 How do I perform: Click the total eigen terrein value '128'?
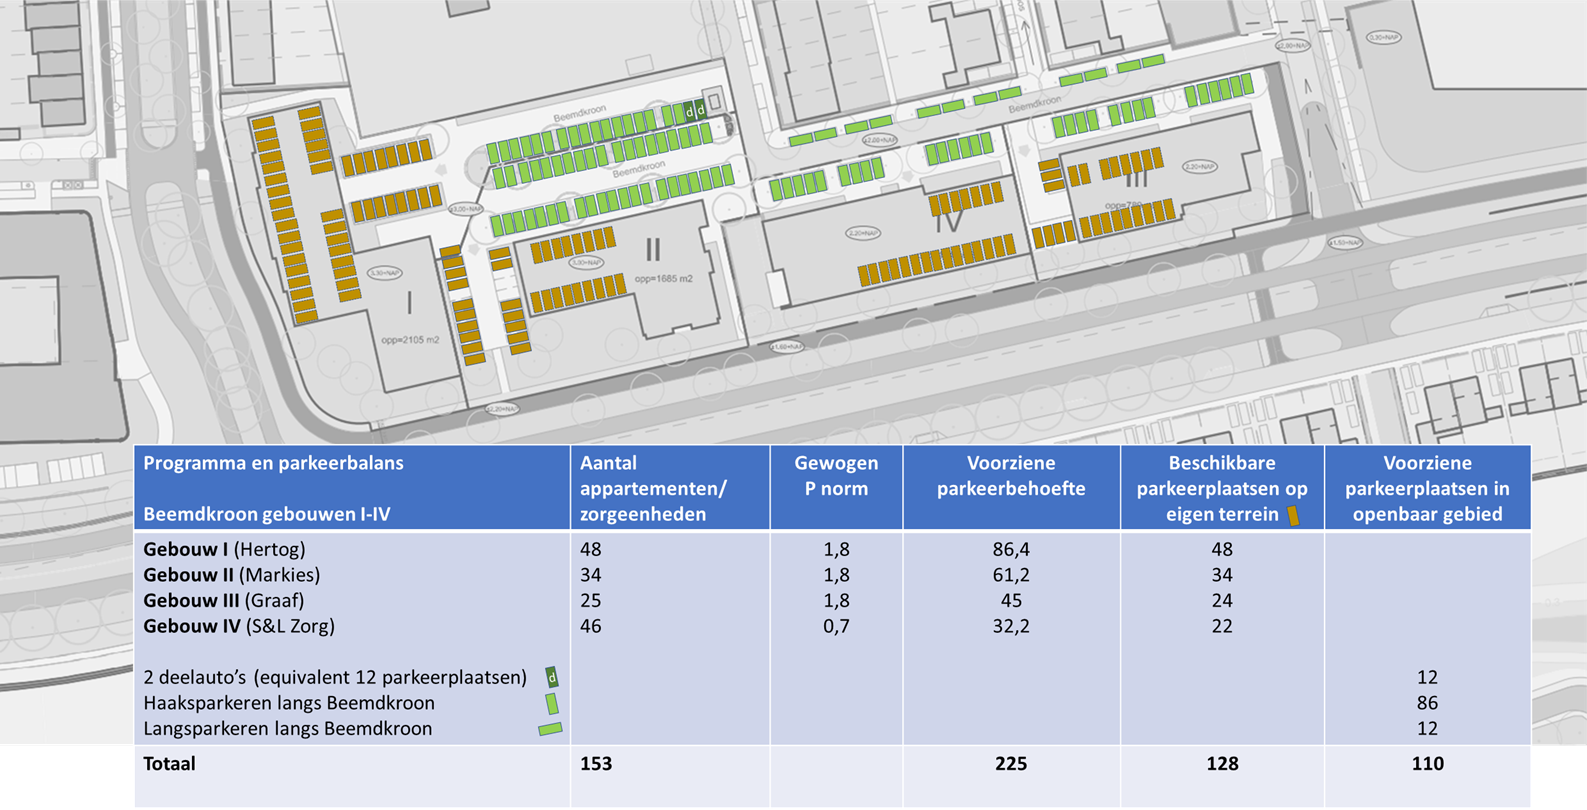click(x=1222, y=764)
